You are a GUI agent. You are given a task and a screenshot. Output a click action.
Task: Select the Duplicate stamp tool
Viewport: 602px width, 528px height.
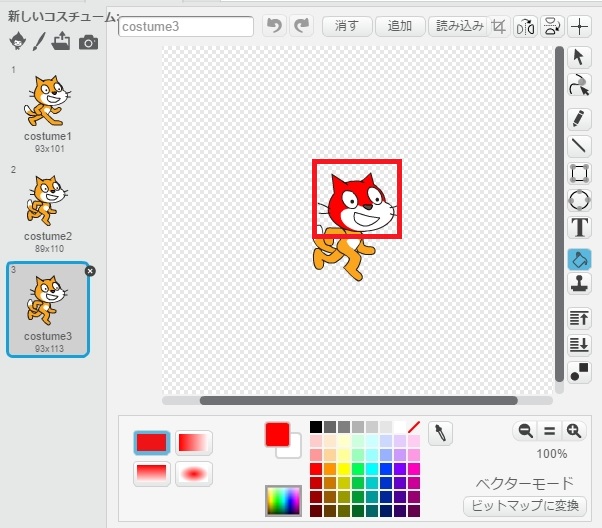tap(579, 284)
